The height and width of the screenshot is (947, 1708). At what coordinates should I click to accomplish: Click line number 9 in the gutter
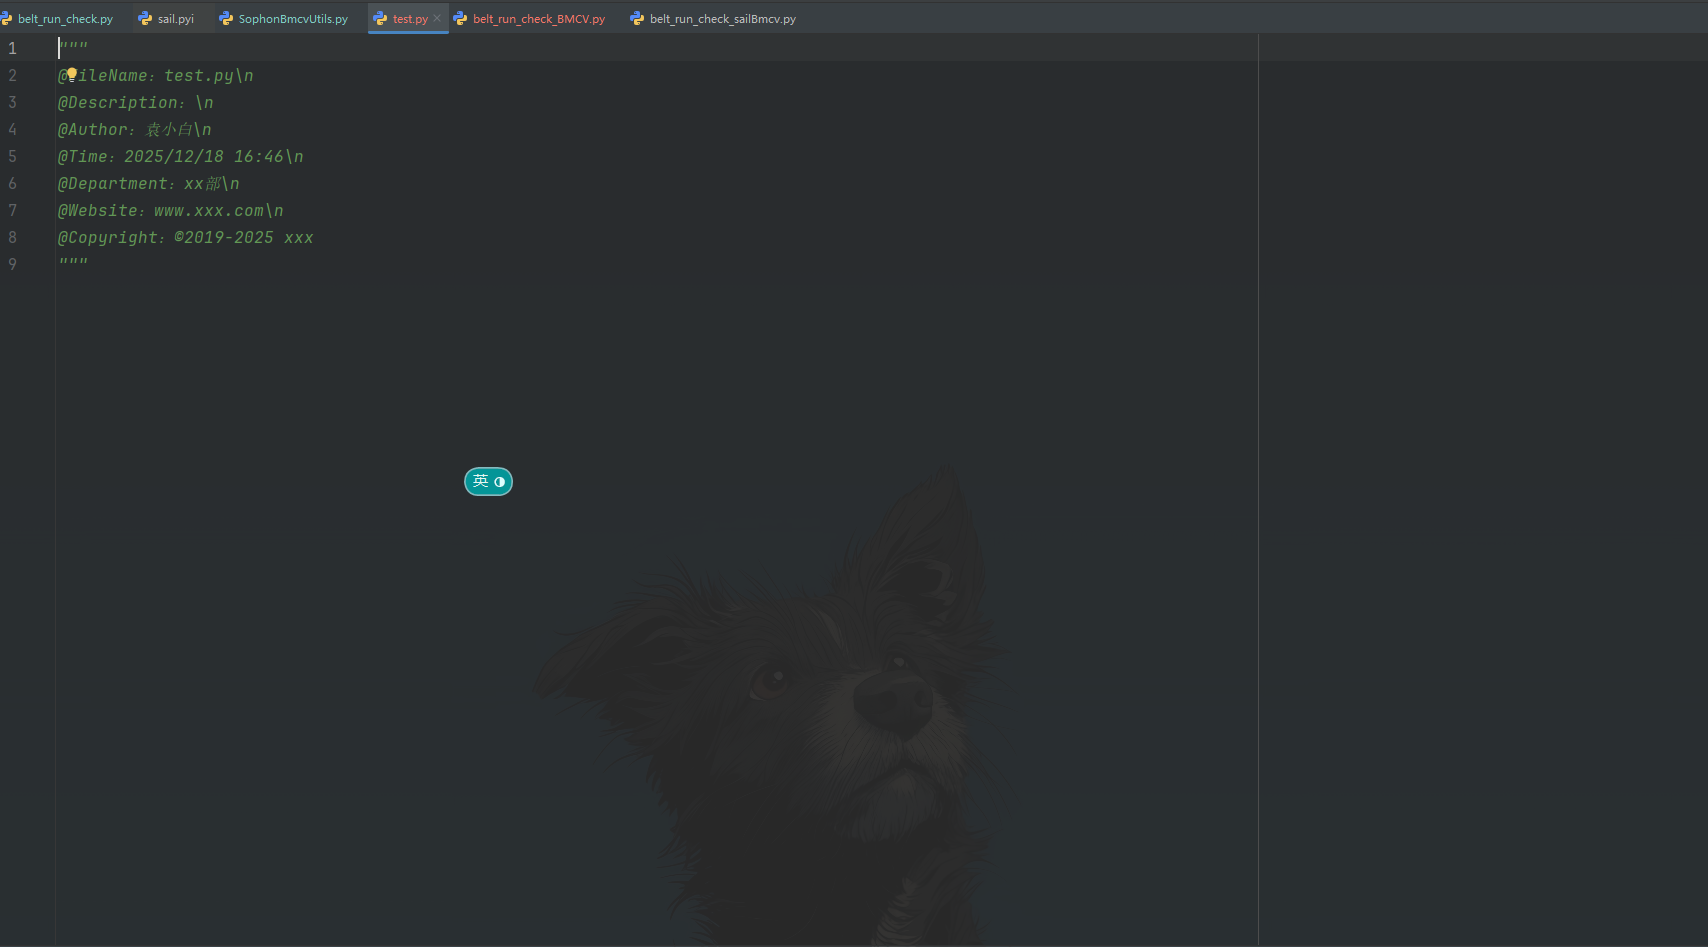click(x=12, y=264)
